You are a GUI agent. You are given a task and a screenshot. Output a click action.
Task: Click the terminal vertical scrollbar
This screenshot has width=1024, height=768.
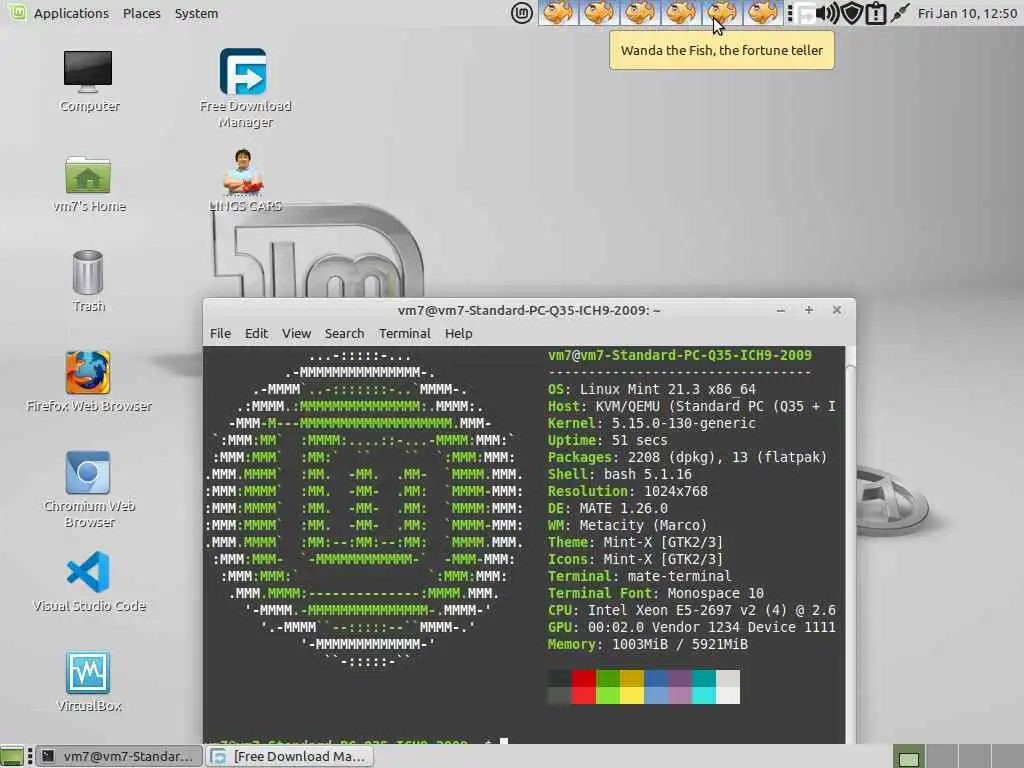pos(850,545)
